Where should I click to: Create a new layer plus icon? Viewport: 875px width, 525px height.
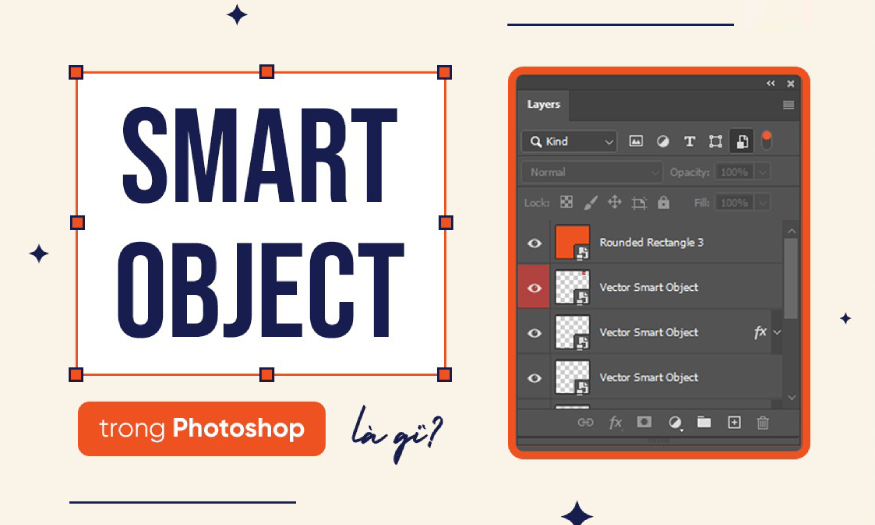tap(734, 422)
